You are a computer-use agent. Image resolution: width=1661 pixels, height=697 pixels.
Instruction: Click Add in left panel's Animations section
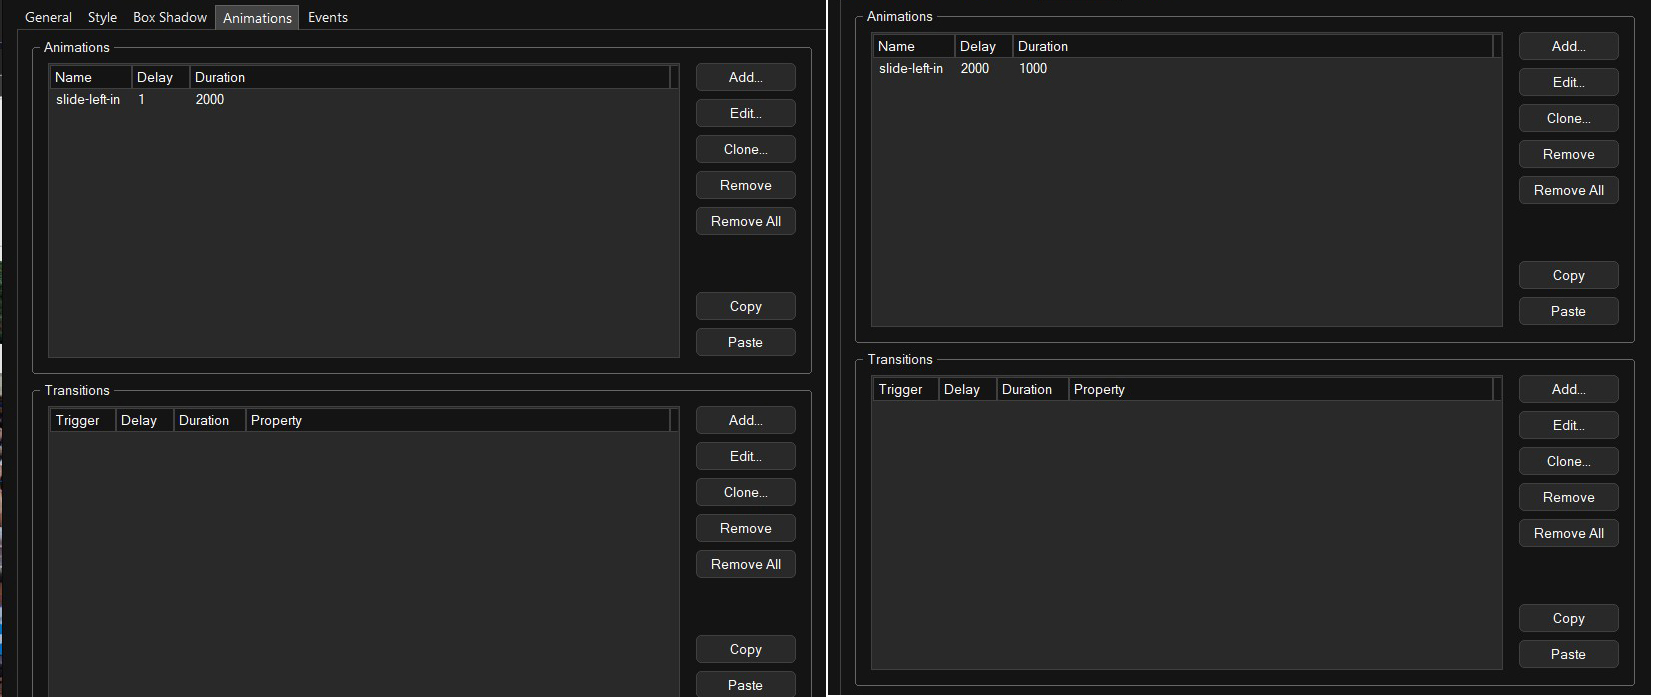[745, 77]
